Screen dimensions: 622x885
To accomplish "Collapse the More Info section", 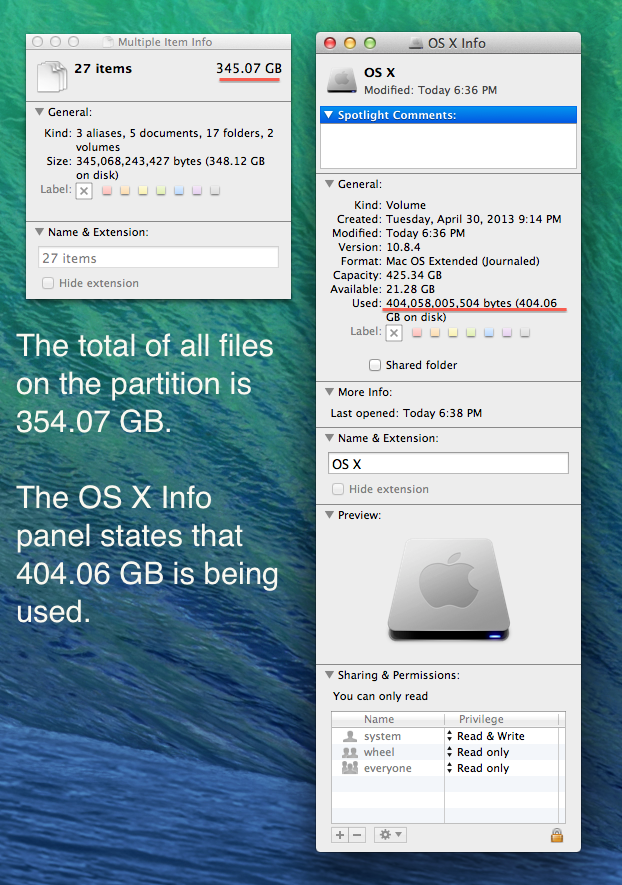I will click(x=330, y=391).
